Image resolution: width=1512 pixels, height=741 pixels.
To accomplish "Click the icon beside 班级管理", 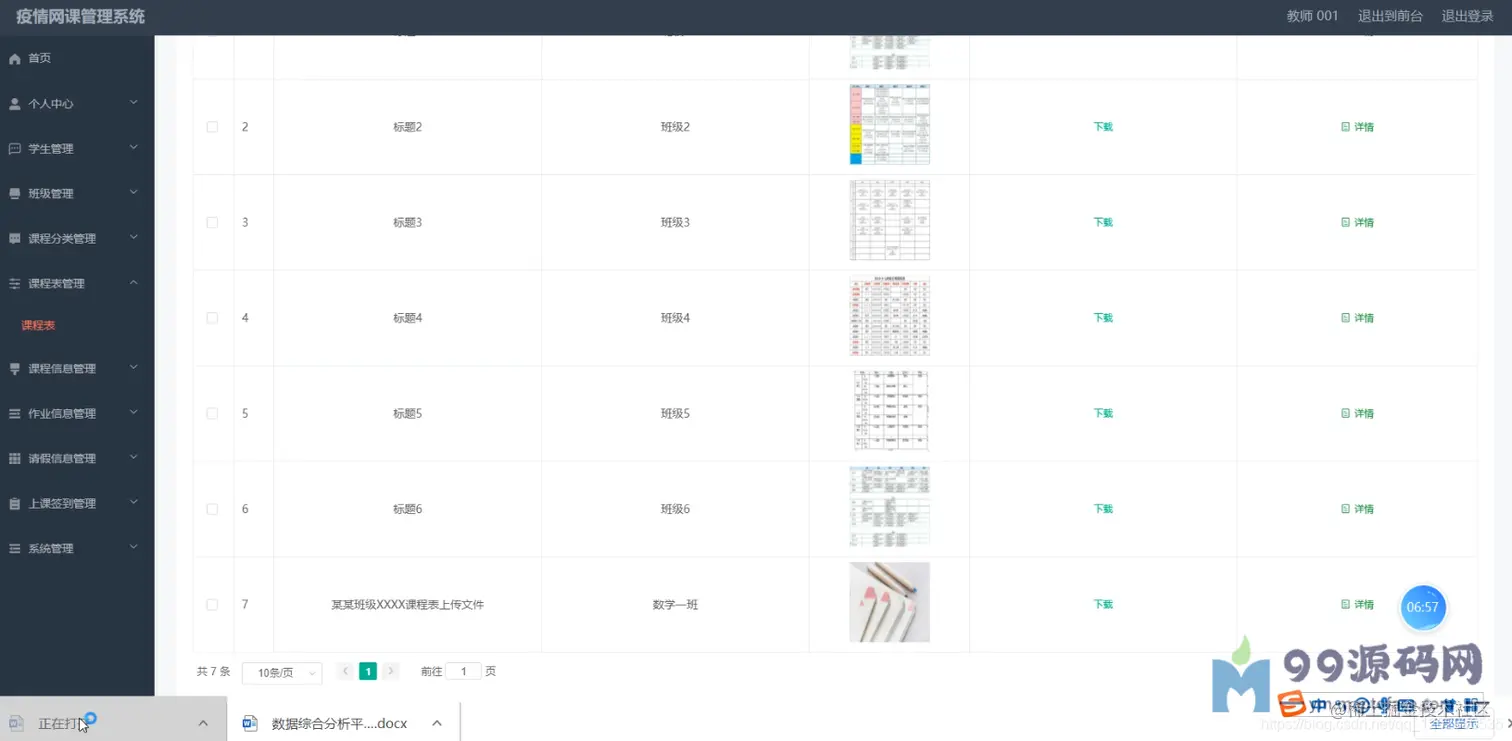I will click(14, 194).
